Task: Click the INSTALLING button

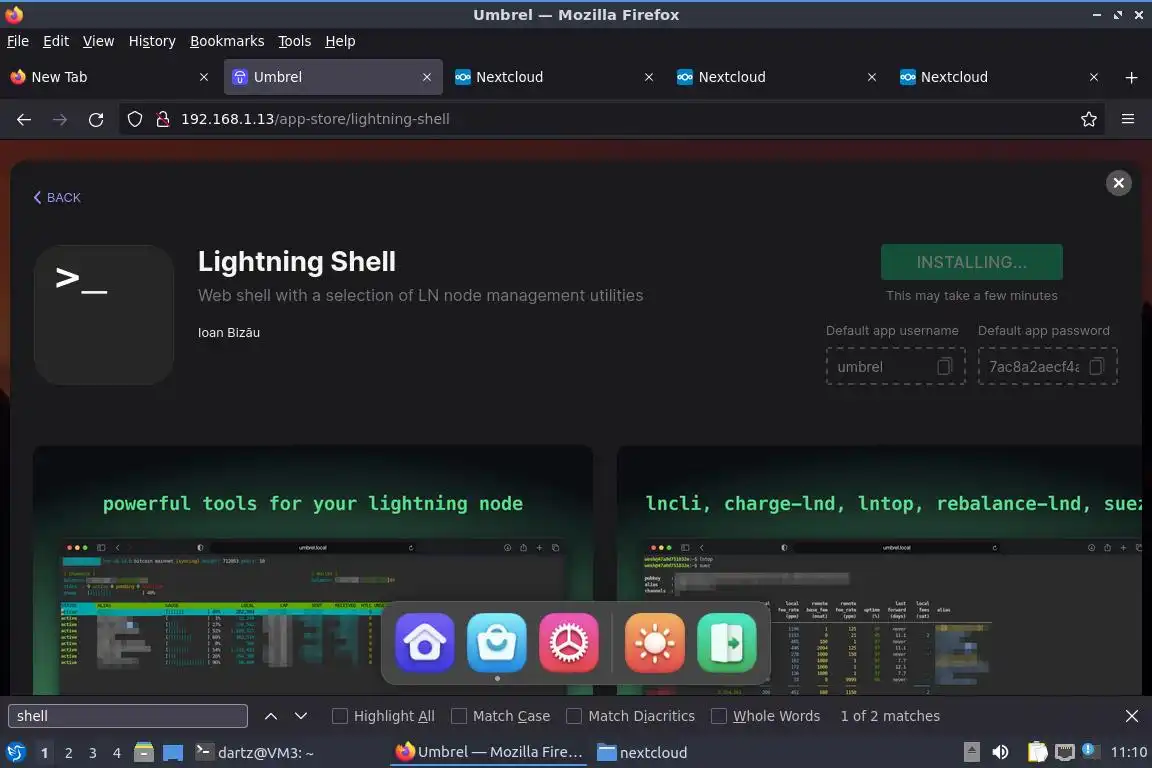Action: click(x=971, y=262)
